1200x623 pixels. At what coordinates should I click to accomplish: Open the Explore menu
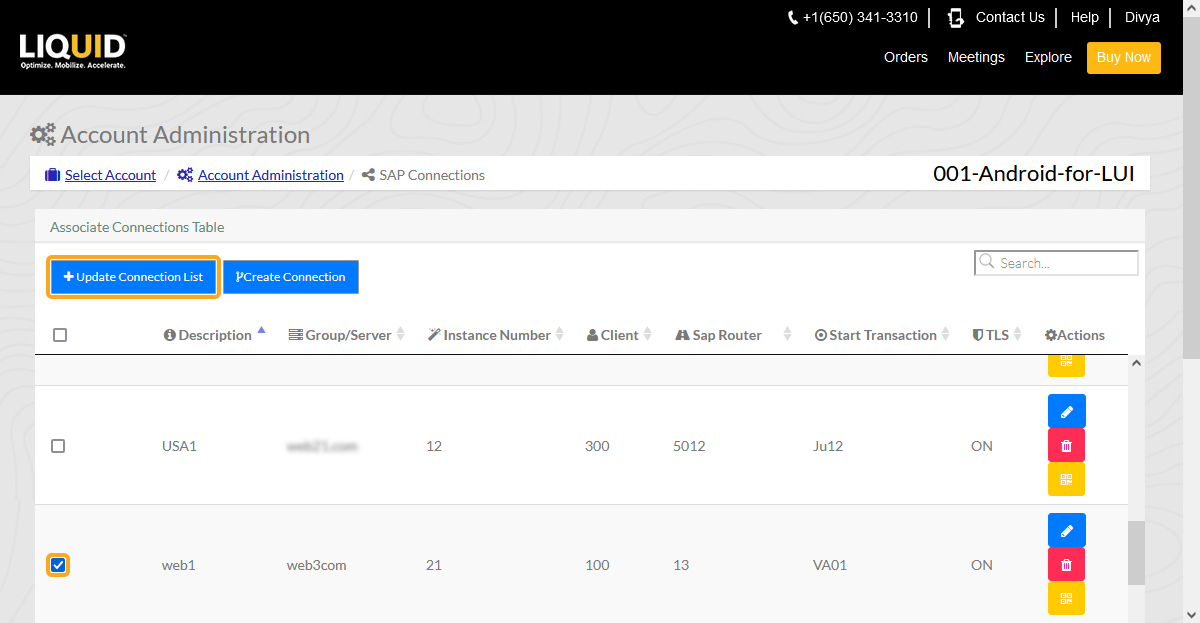coord(1048,57)
